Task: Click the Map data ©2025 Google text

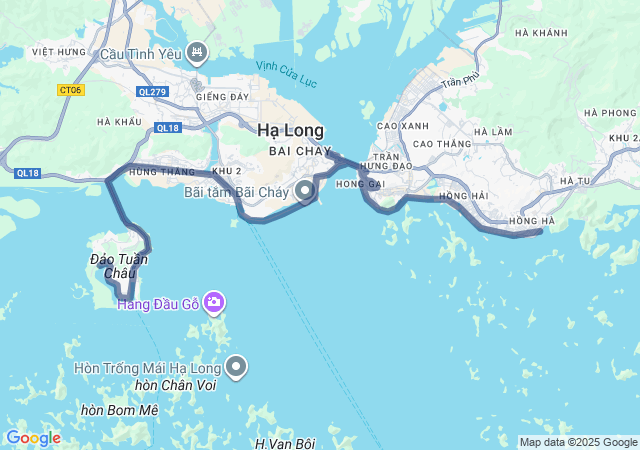Action: pos(578,442)
